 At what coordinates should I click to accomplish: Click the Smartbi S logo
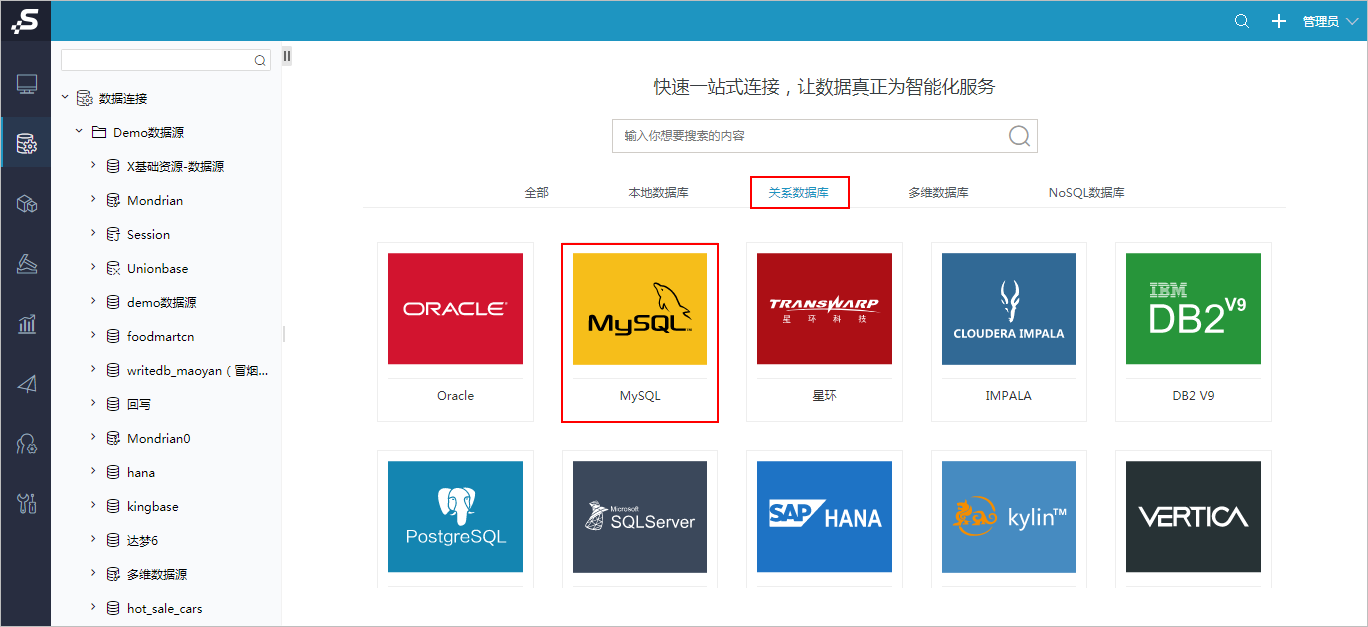(25, 20)
